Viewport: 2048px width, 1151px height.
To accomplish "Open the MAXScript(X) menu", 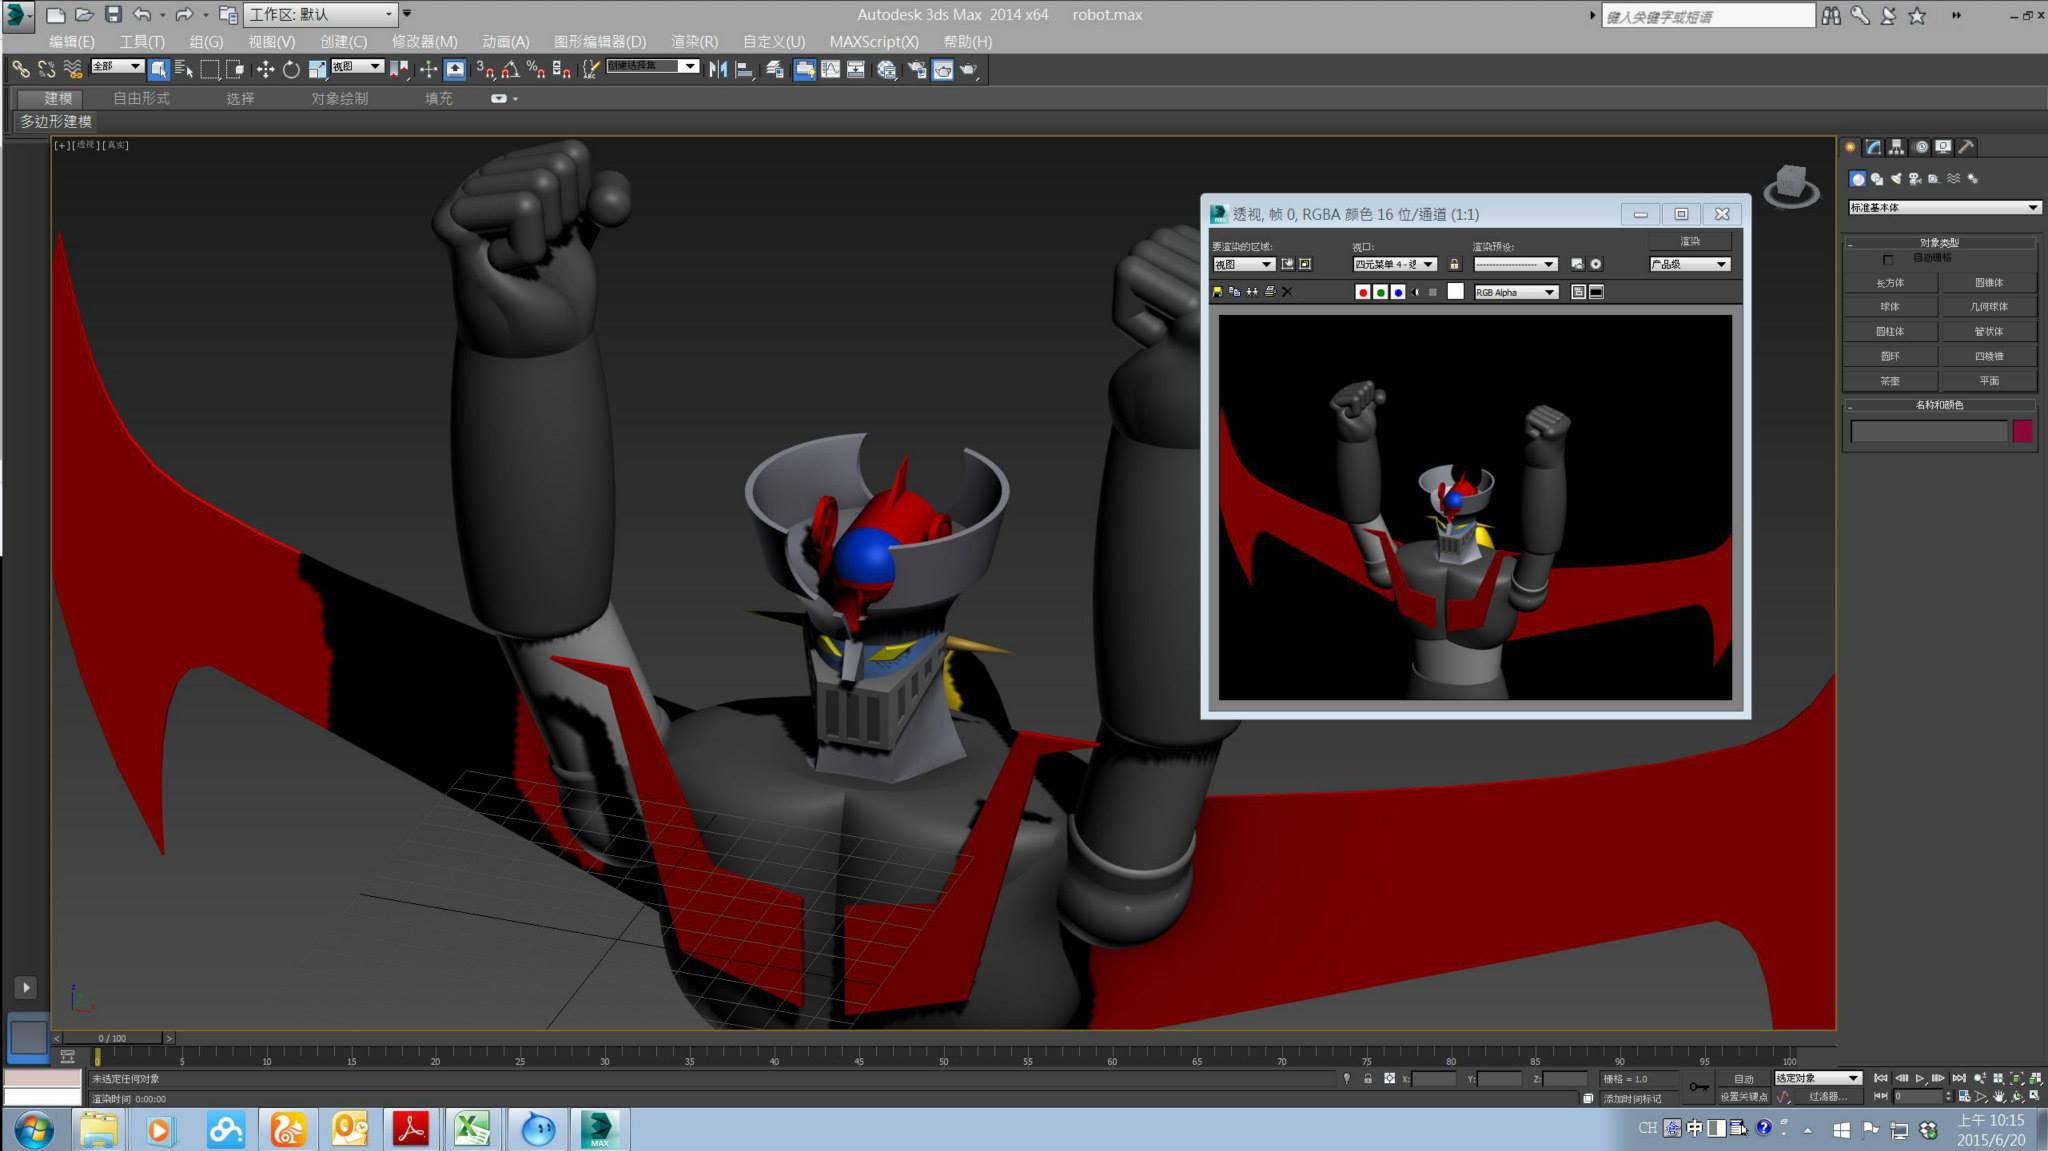I will click(x=874, y=41).
